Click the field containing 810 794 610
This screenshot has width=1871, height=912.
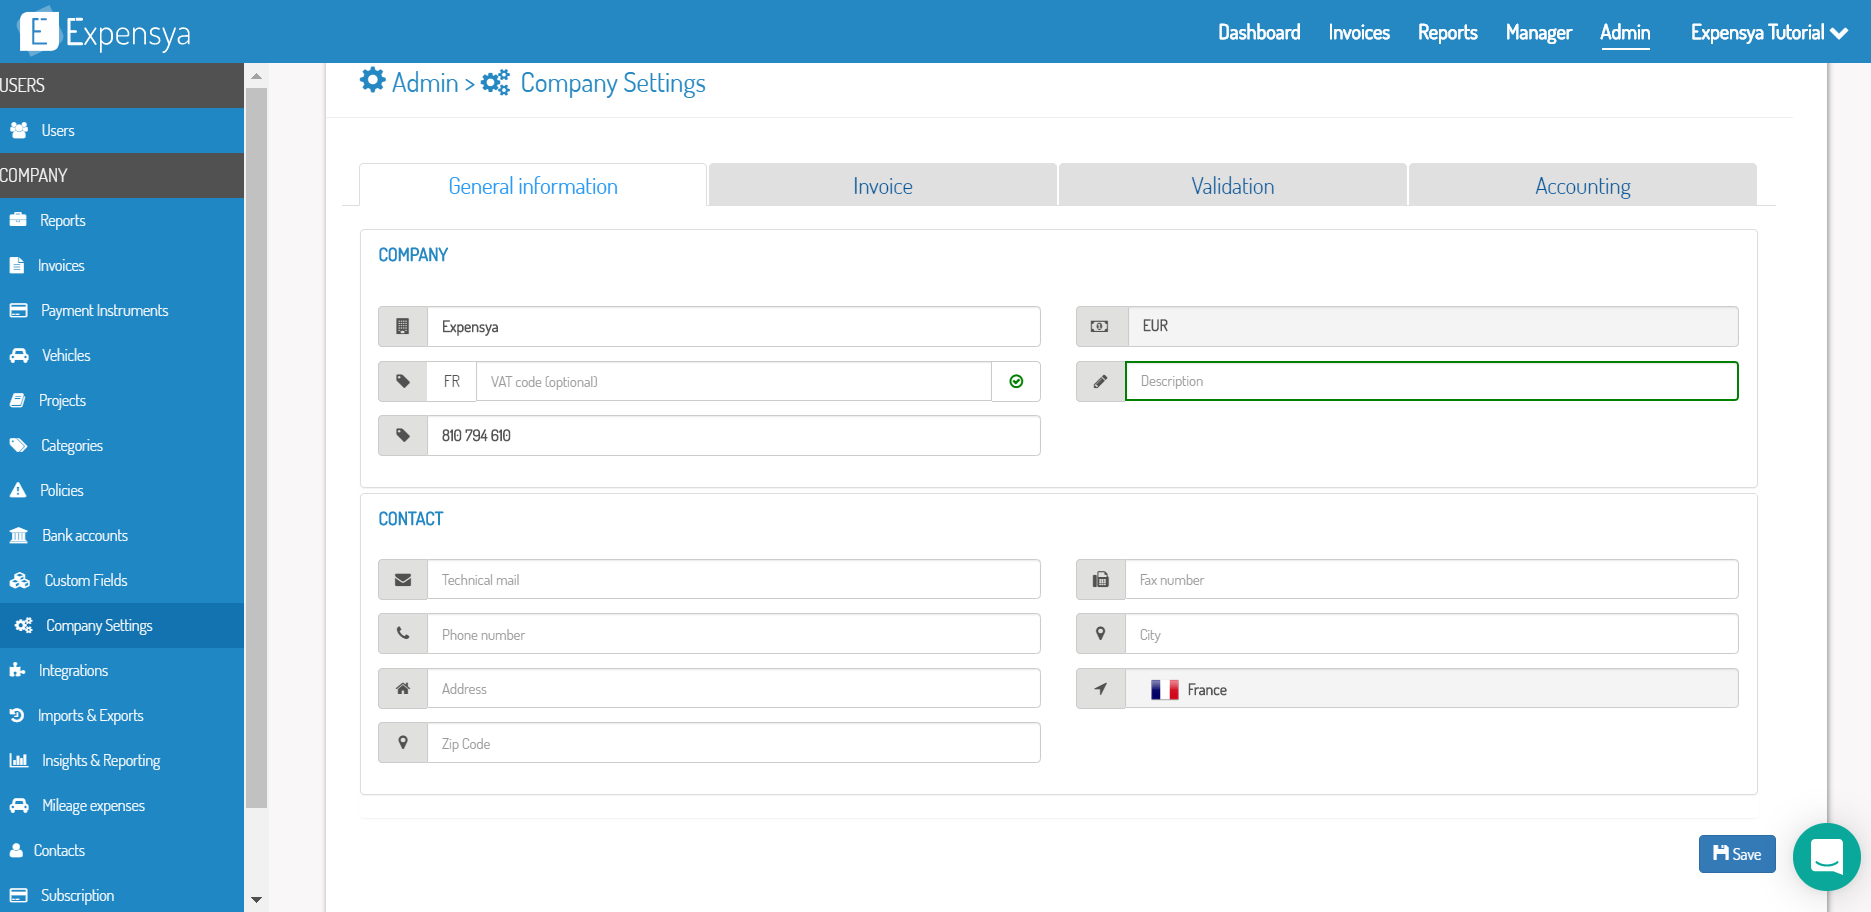pyautogui.click(x=734, y=436)
